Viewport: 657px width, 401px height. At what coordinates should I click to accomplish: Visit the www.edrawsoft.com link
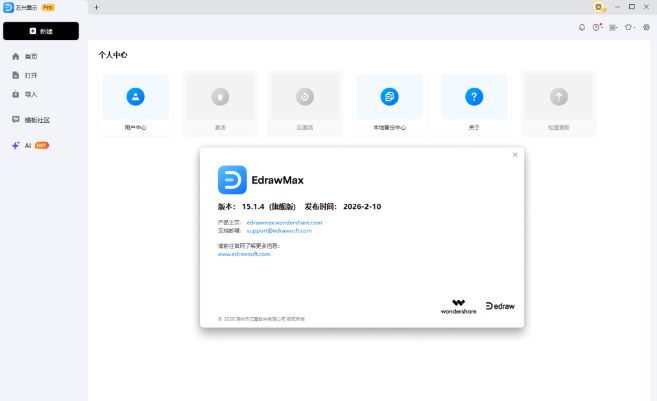244,254
